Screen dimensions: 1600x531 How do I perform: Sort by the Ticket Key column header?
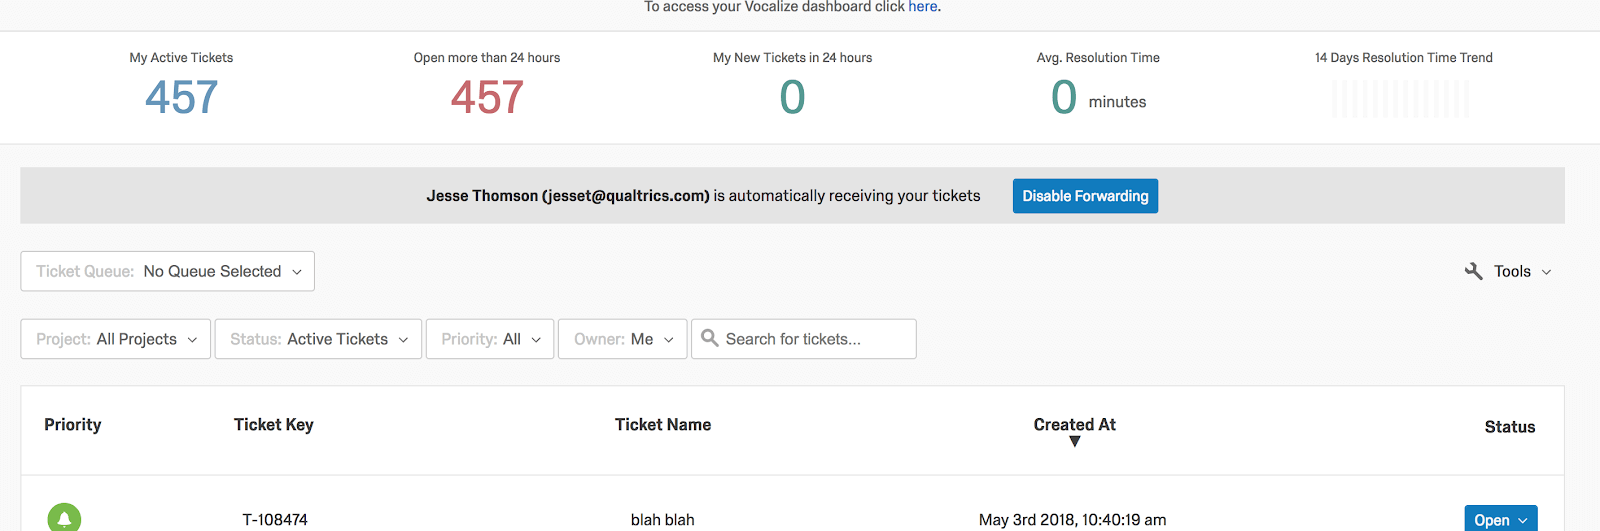274,424
